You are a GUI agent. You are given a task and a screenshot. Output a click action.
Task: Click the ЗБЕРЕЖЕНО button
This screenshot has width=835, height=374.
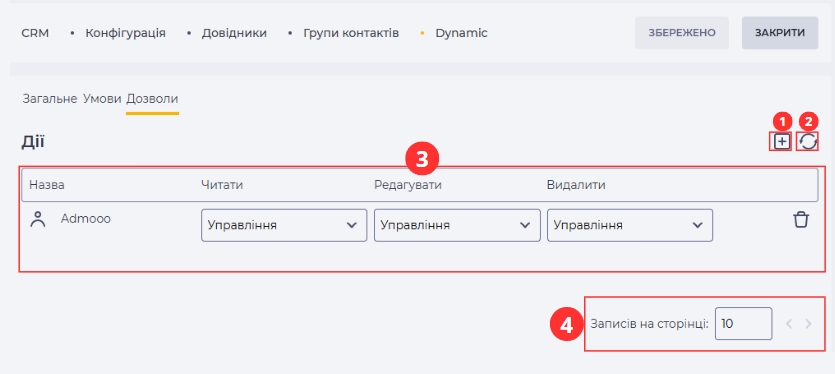(682, 32)
